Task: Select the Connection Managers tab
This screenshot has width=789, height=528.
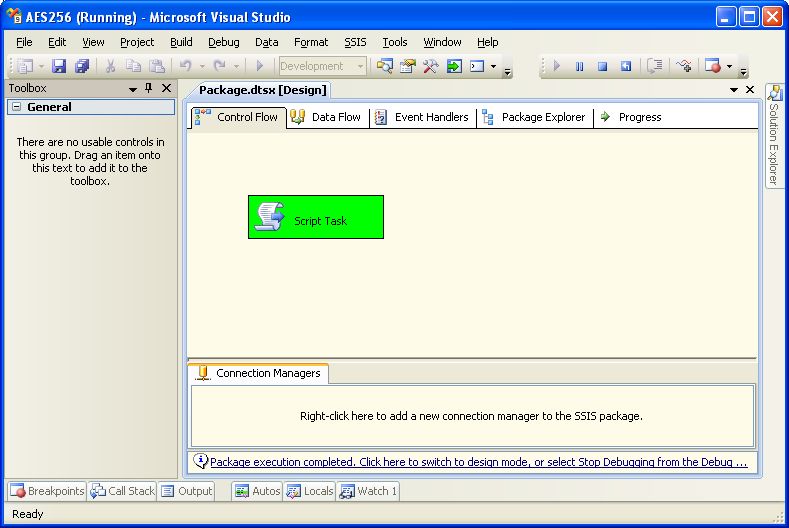Action: tap(259, 373)
